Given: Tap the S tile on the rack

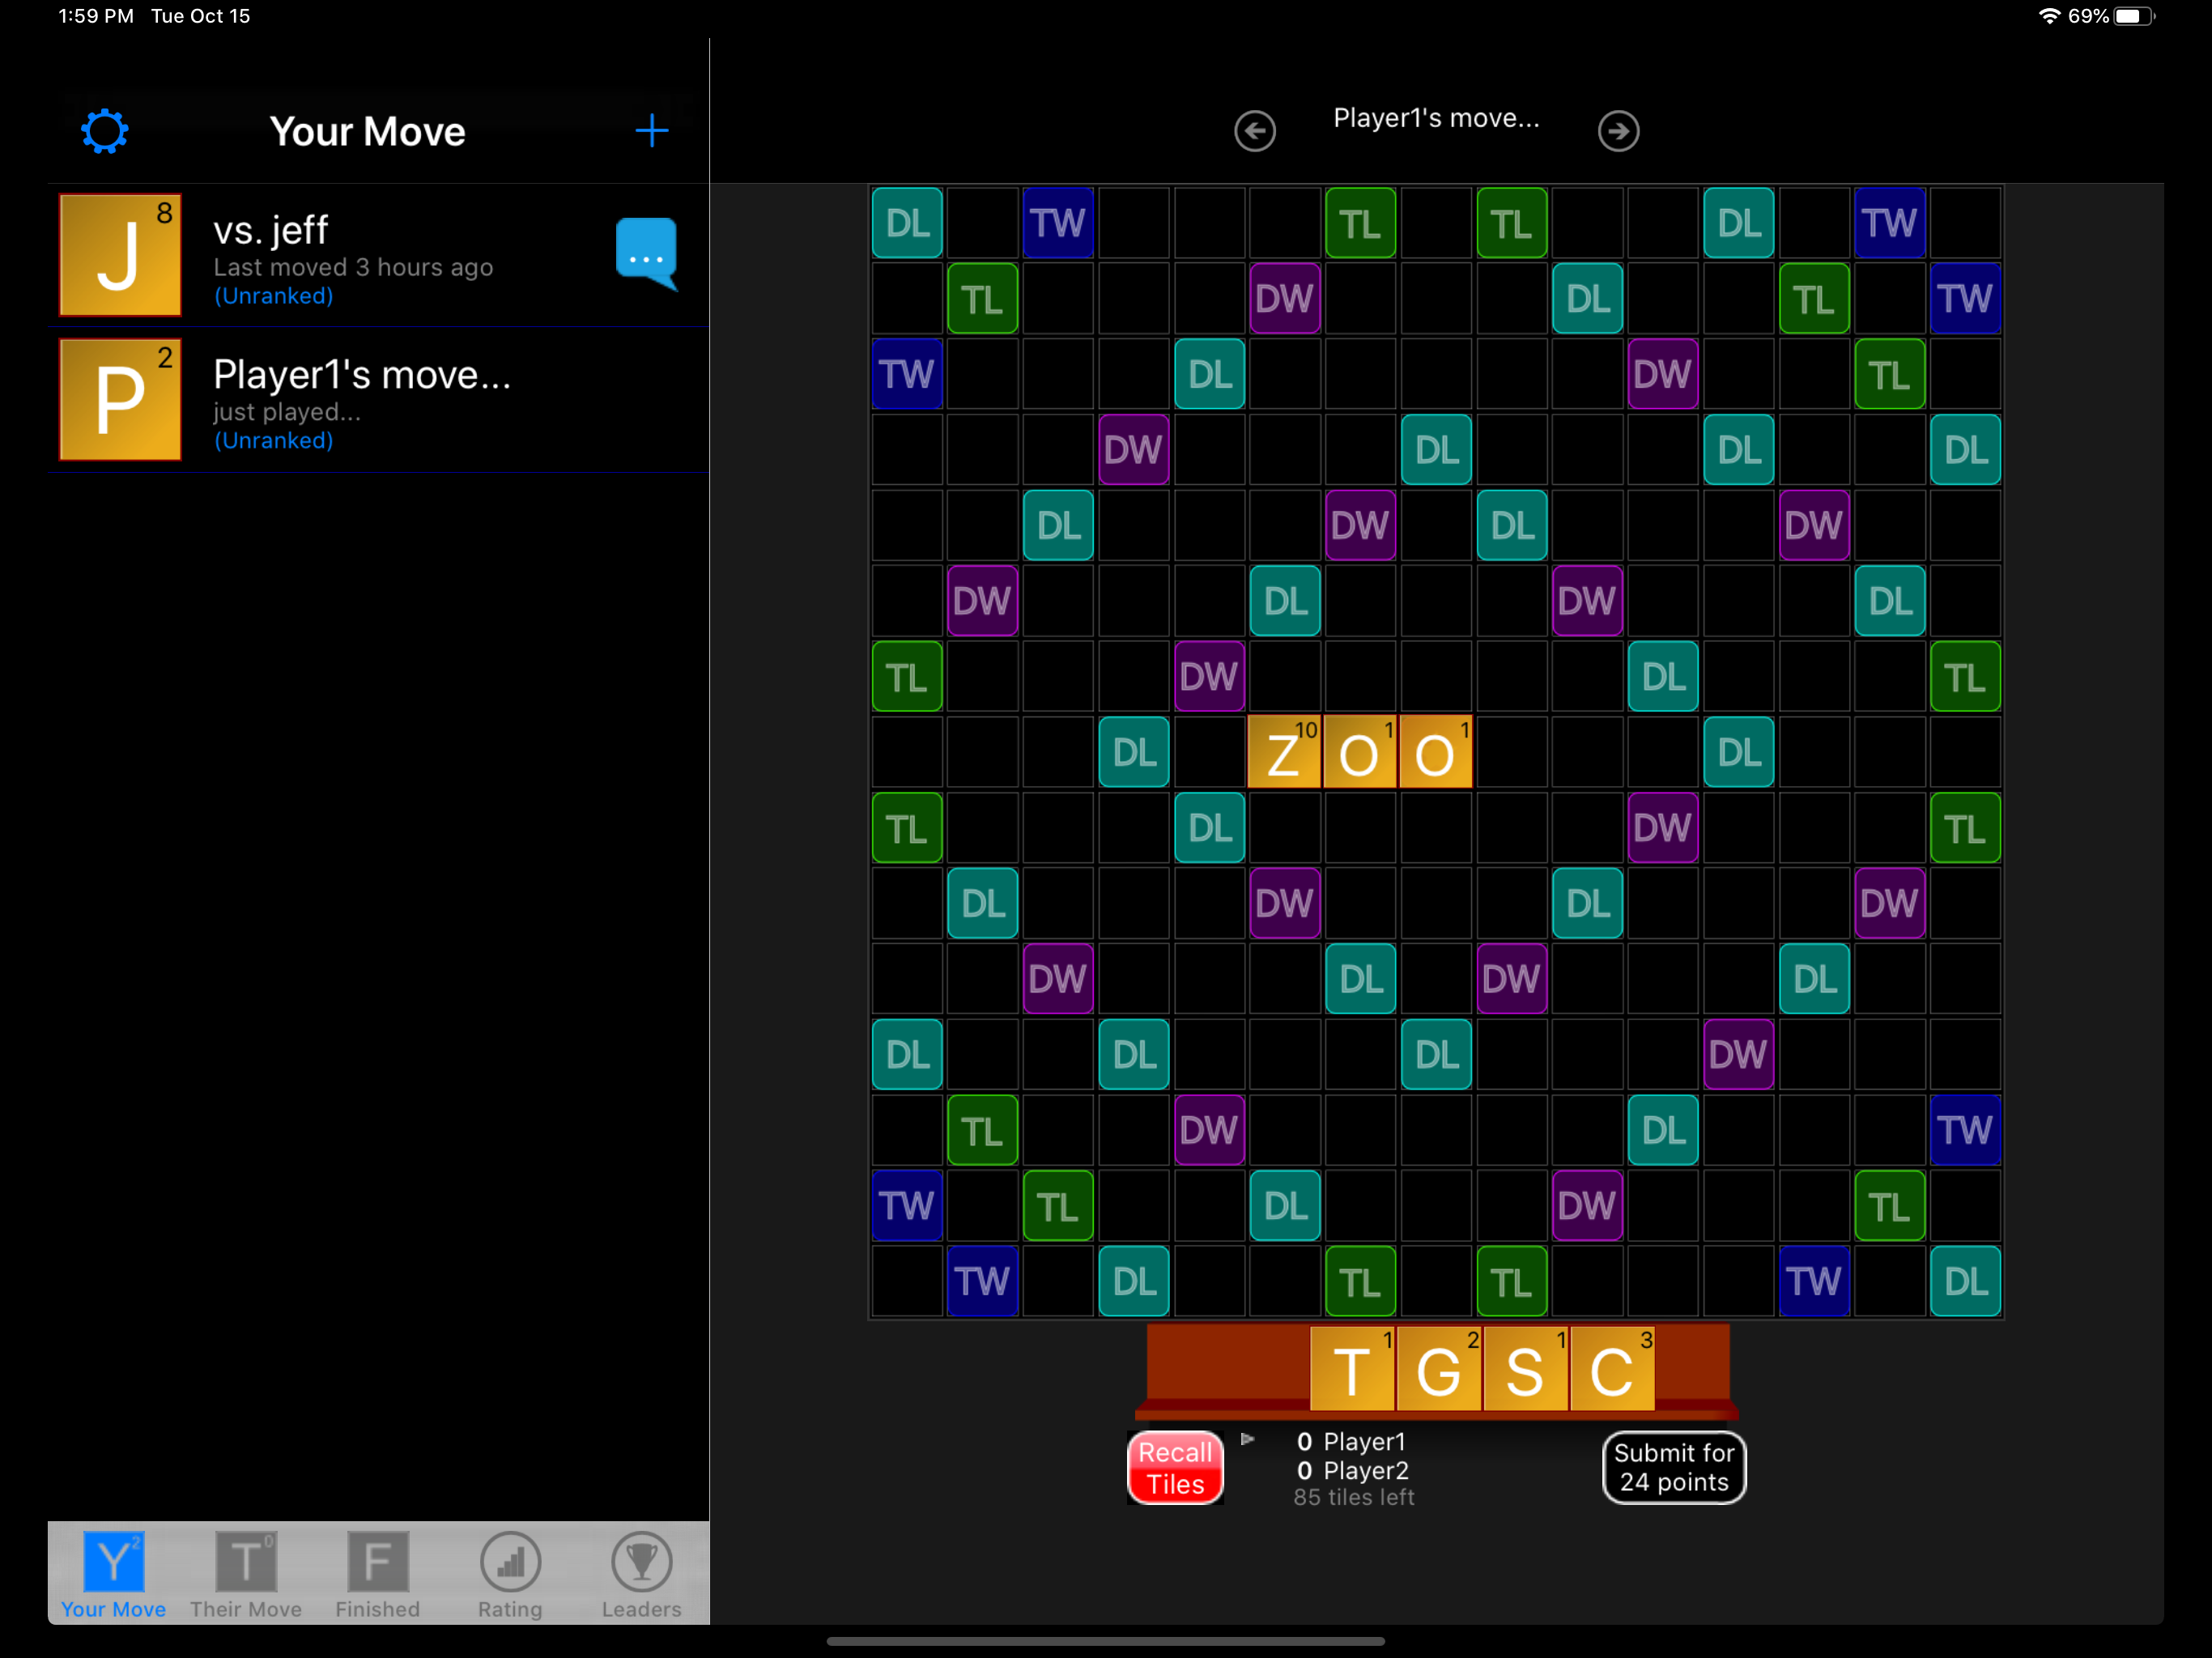Looking at the screenshot, I should [x=1524, y=1369].
